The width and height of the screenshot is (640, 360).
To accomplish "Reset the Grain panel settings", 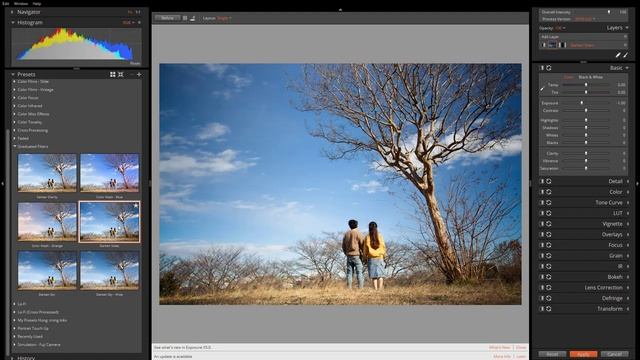I will tap(549, 256).
